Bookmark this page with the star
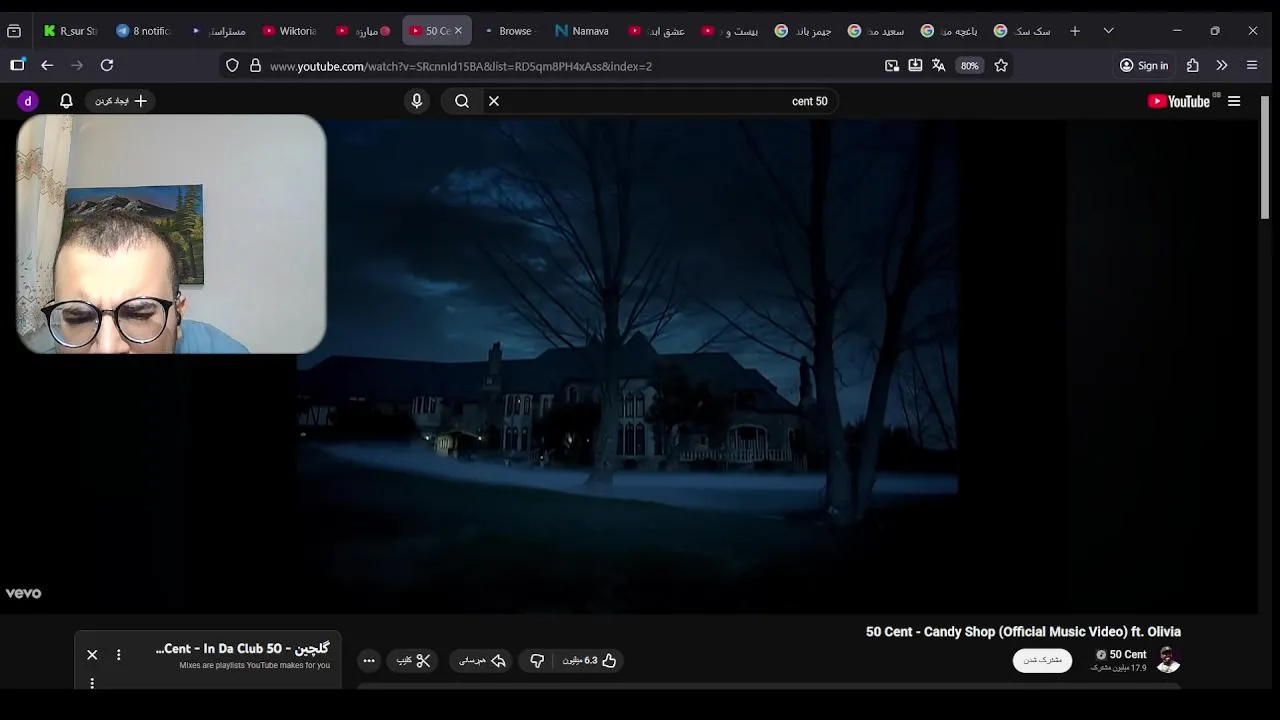 pyautogui.click(x=1001, y=65)
